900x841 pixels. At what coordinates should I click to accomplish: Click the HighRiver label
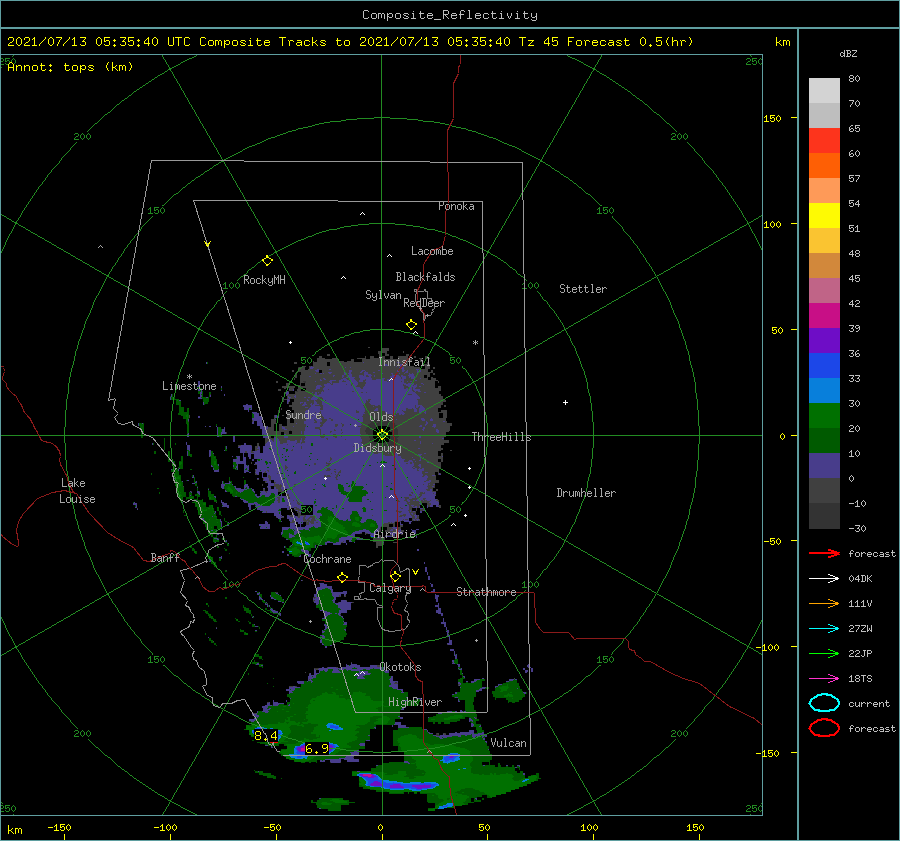415,702
